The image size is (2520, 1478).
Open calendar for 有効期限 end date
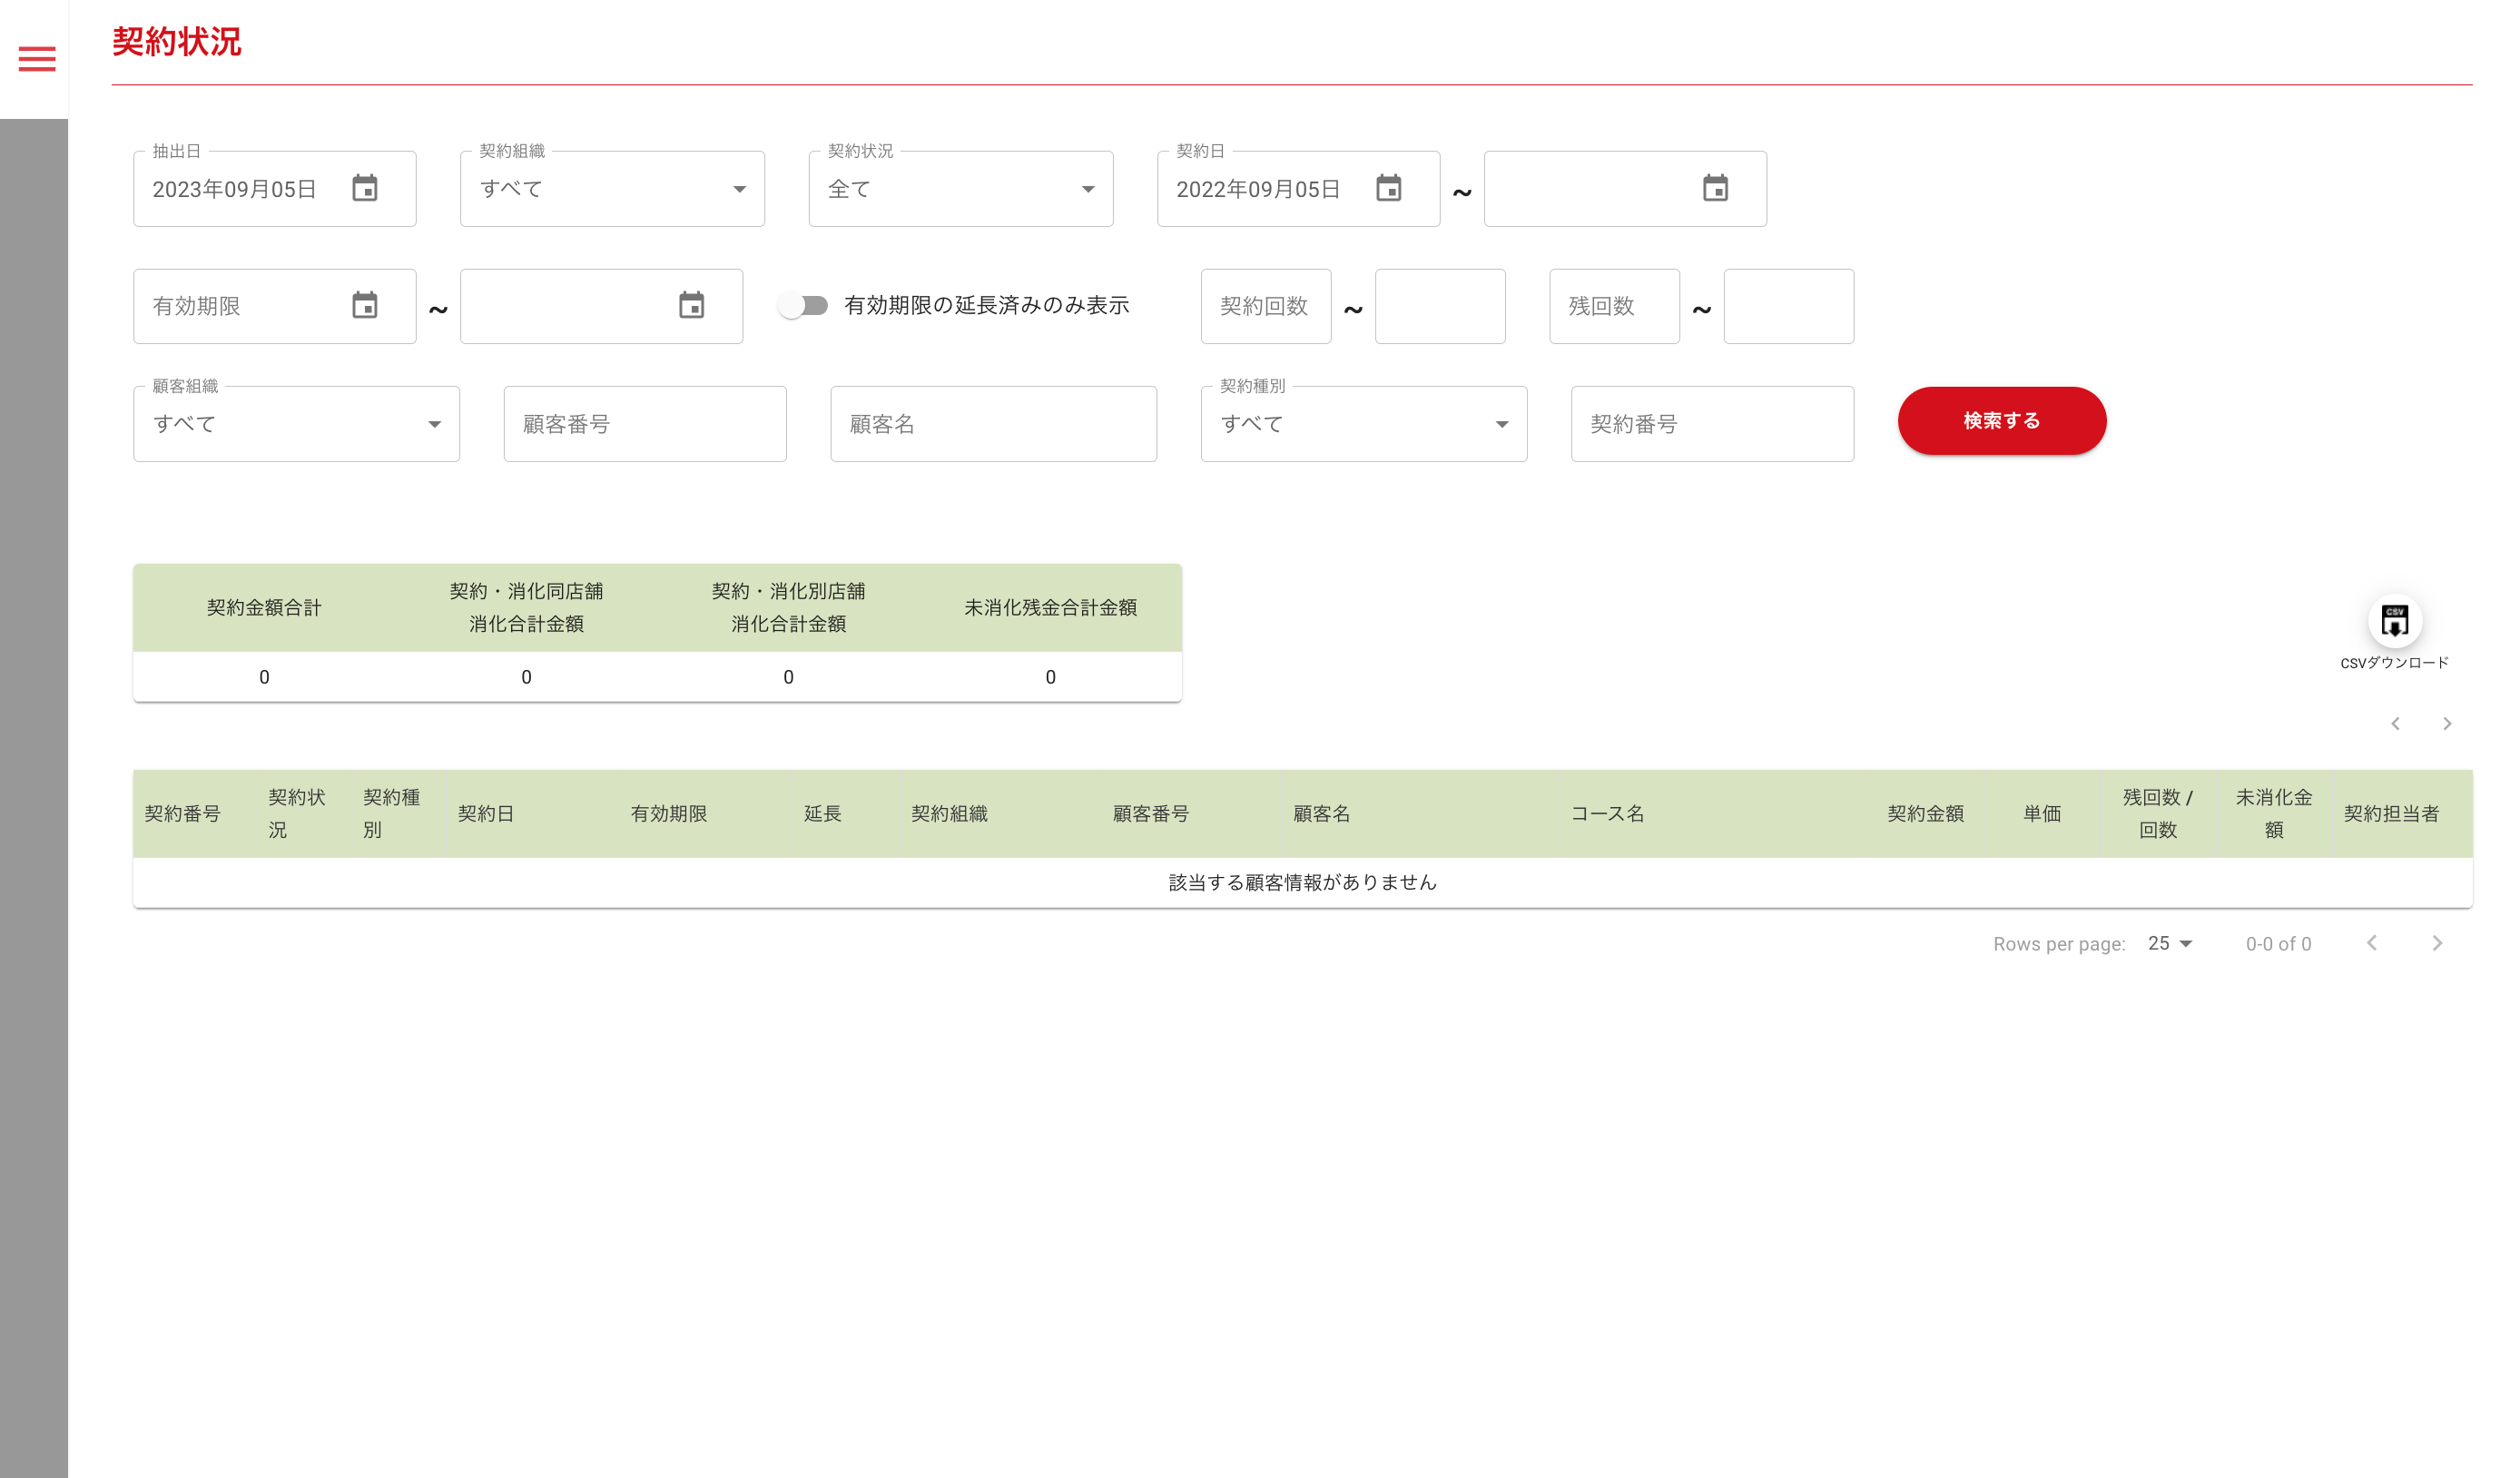(691, 305)
